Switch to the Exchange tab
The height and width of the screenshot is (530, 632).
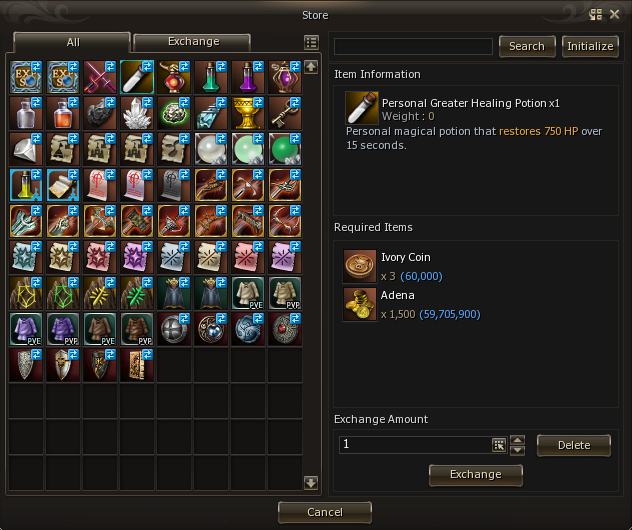tap(192, 42)
